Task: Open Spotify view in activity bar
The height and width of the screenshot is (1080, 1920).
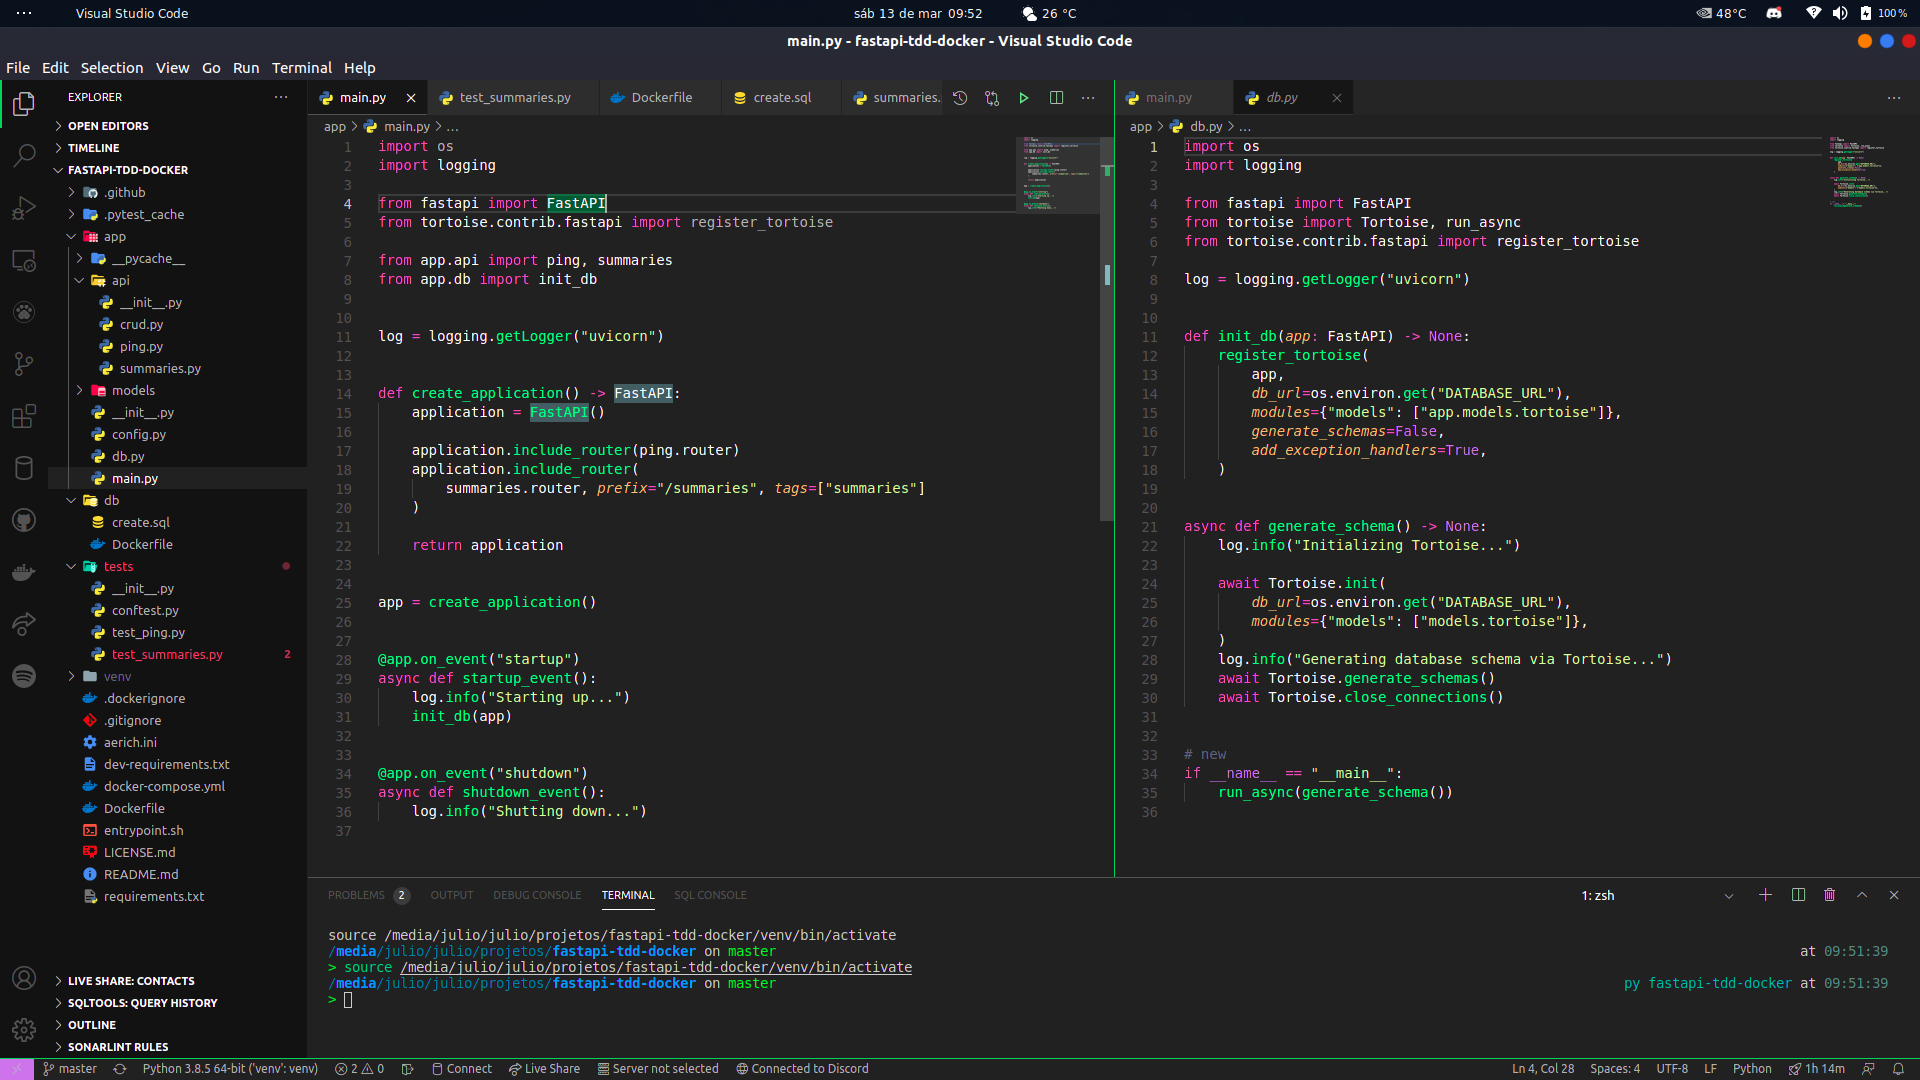Action: click(x=24, y=676)
